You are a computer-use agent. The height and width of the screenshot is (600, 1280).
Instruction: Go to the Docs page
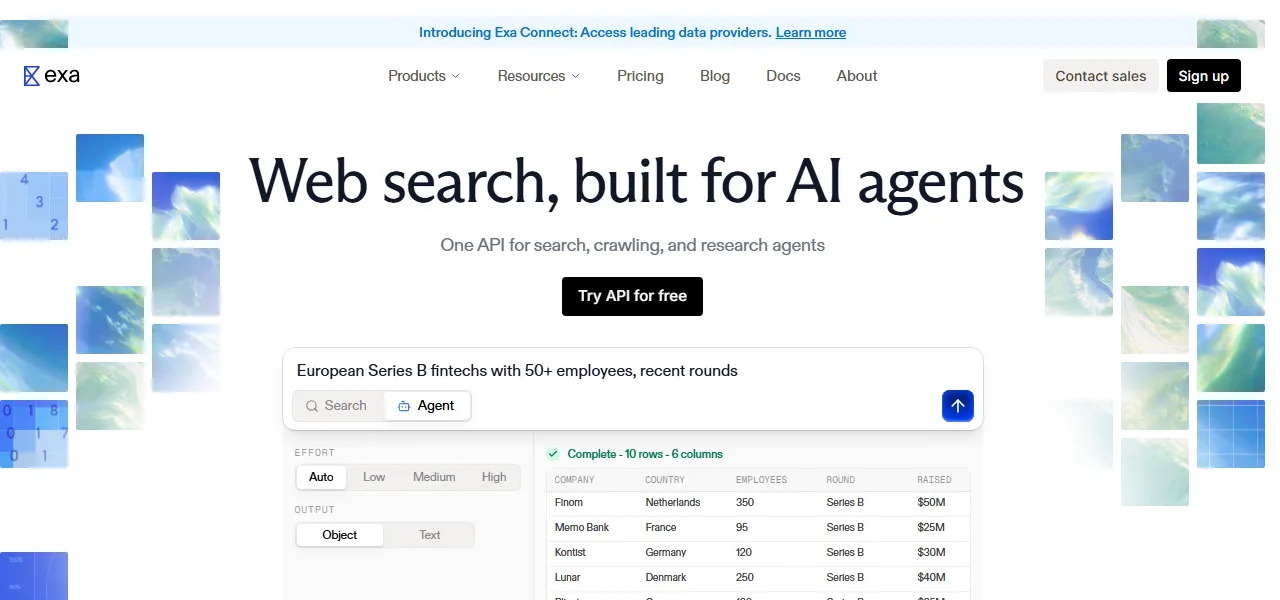click(783, 76)
